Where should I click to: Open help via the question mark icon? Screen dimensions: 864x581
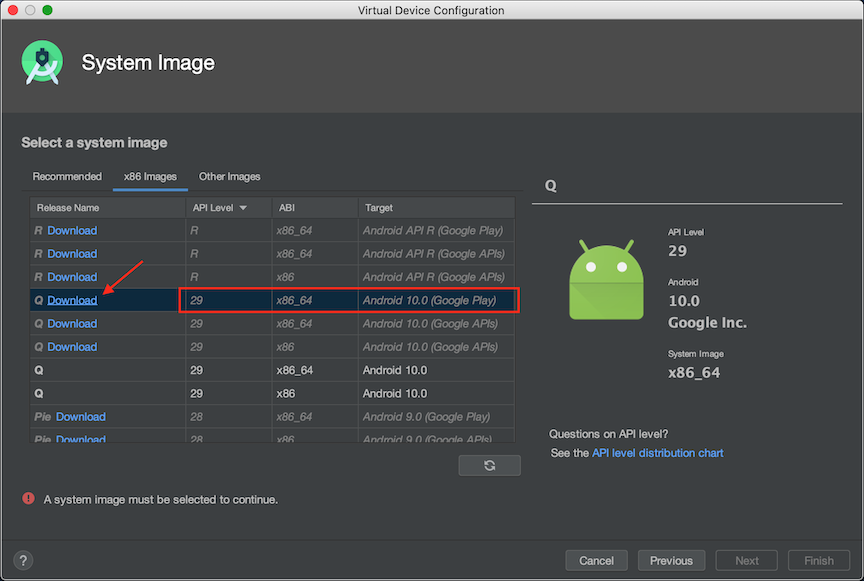click(22, 560)
